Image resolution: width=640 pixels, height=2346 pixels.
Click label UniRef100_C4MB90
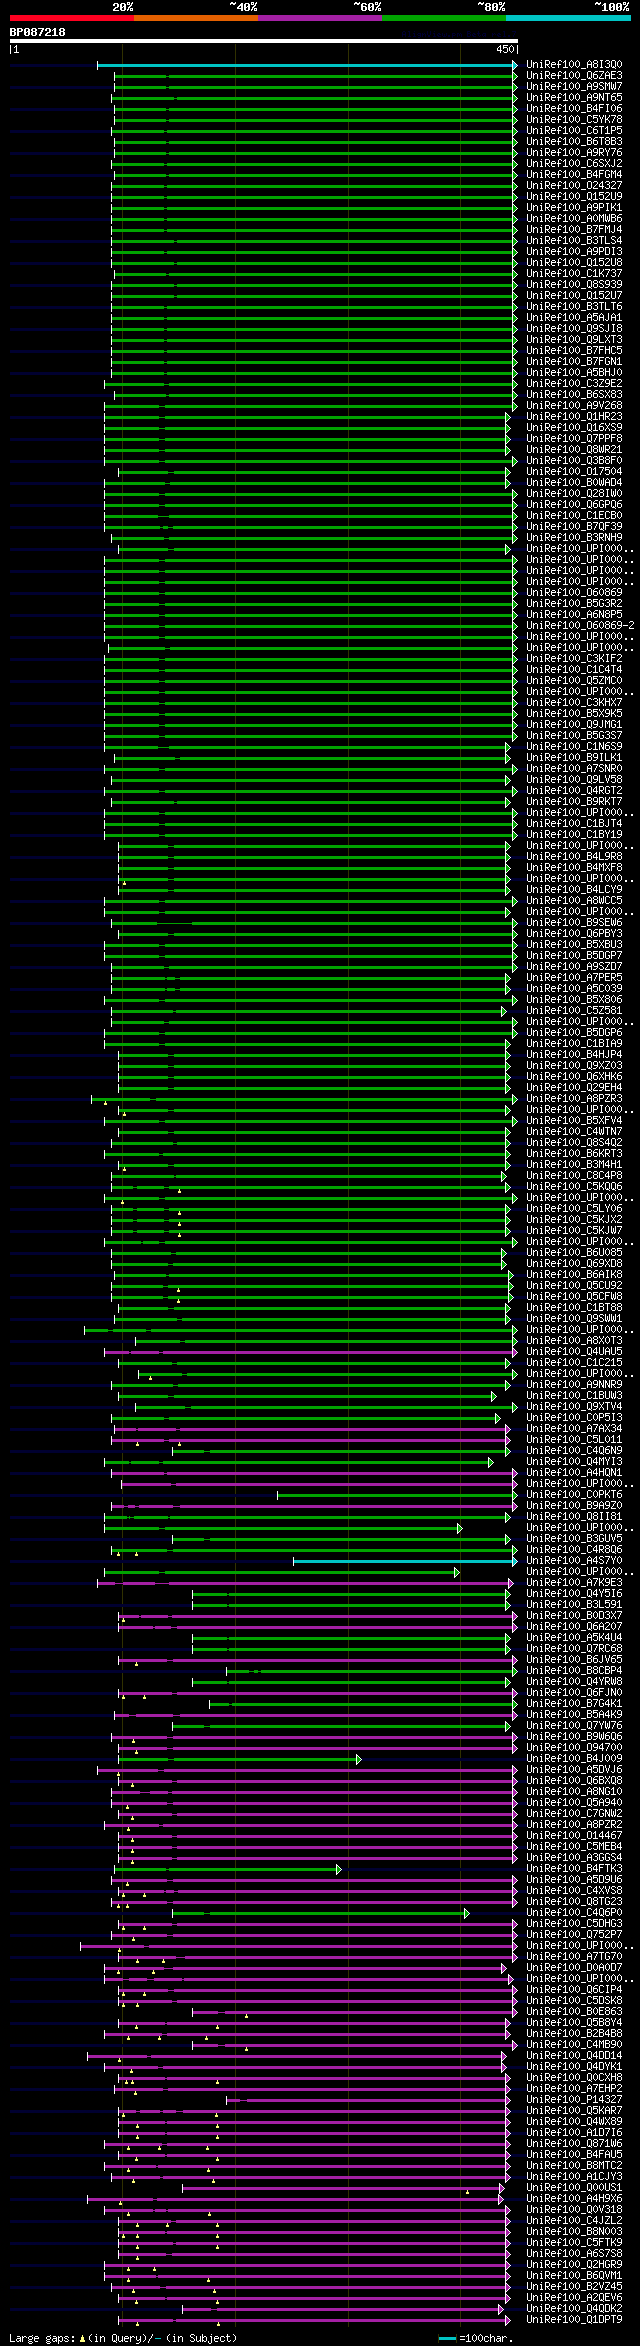coord(574,2045)
